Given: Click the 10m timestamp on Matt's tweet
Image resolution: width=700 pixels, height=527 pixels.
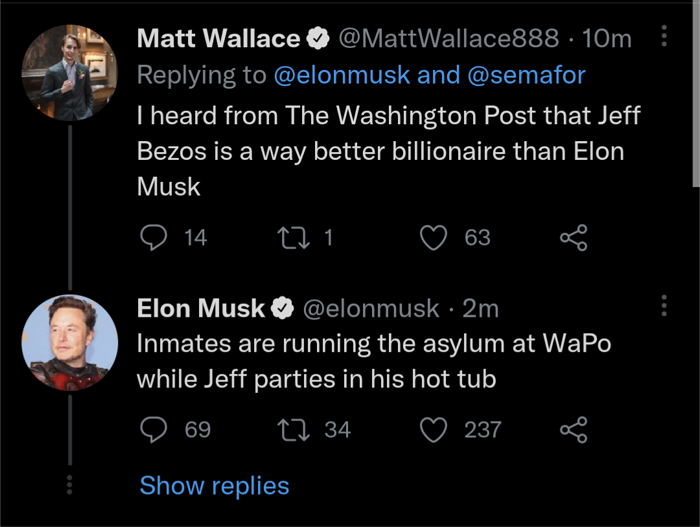Looking at the screenshot, I should point(606,39).
